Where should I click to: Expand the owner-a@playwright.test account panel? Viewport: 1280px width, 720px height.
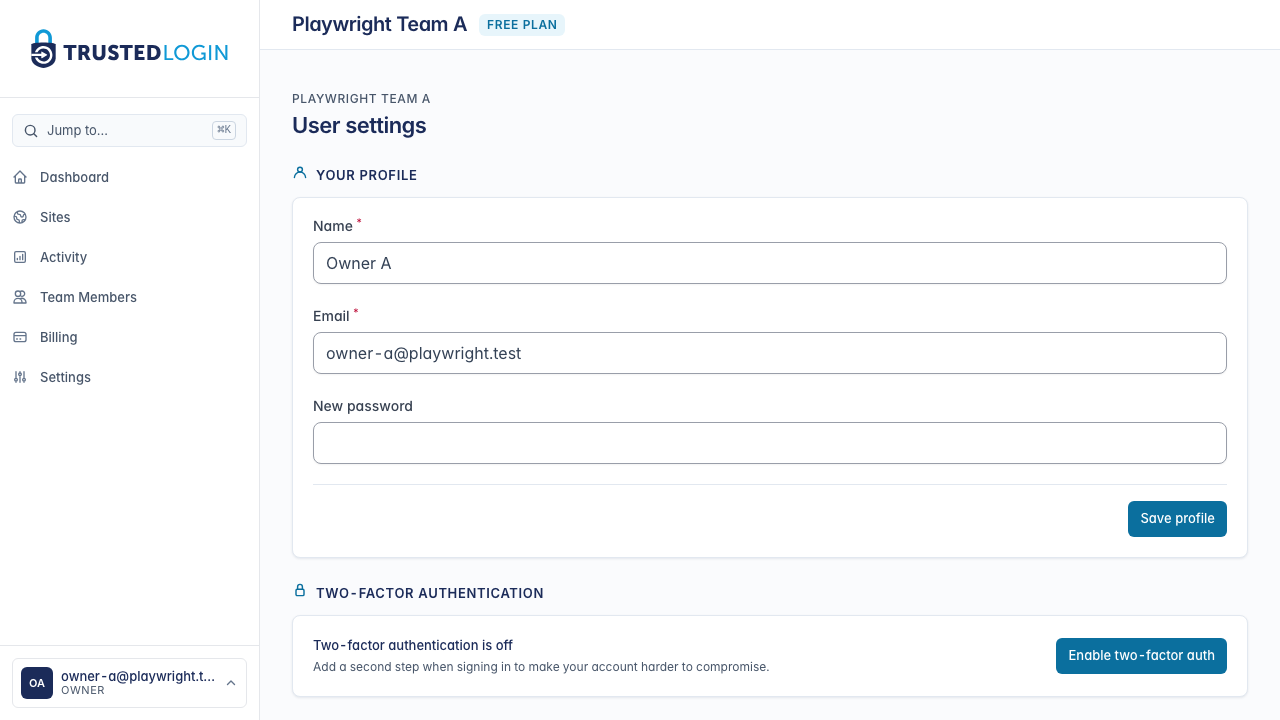(129, 683)
